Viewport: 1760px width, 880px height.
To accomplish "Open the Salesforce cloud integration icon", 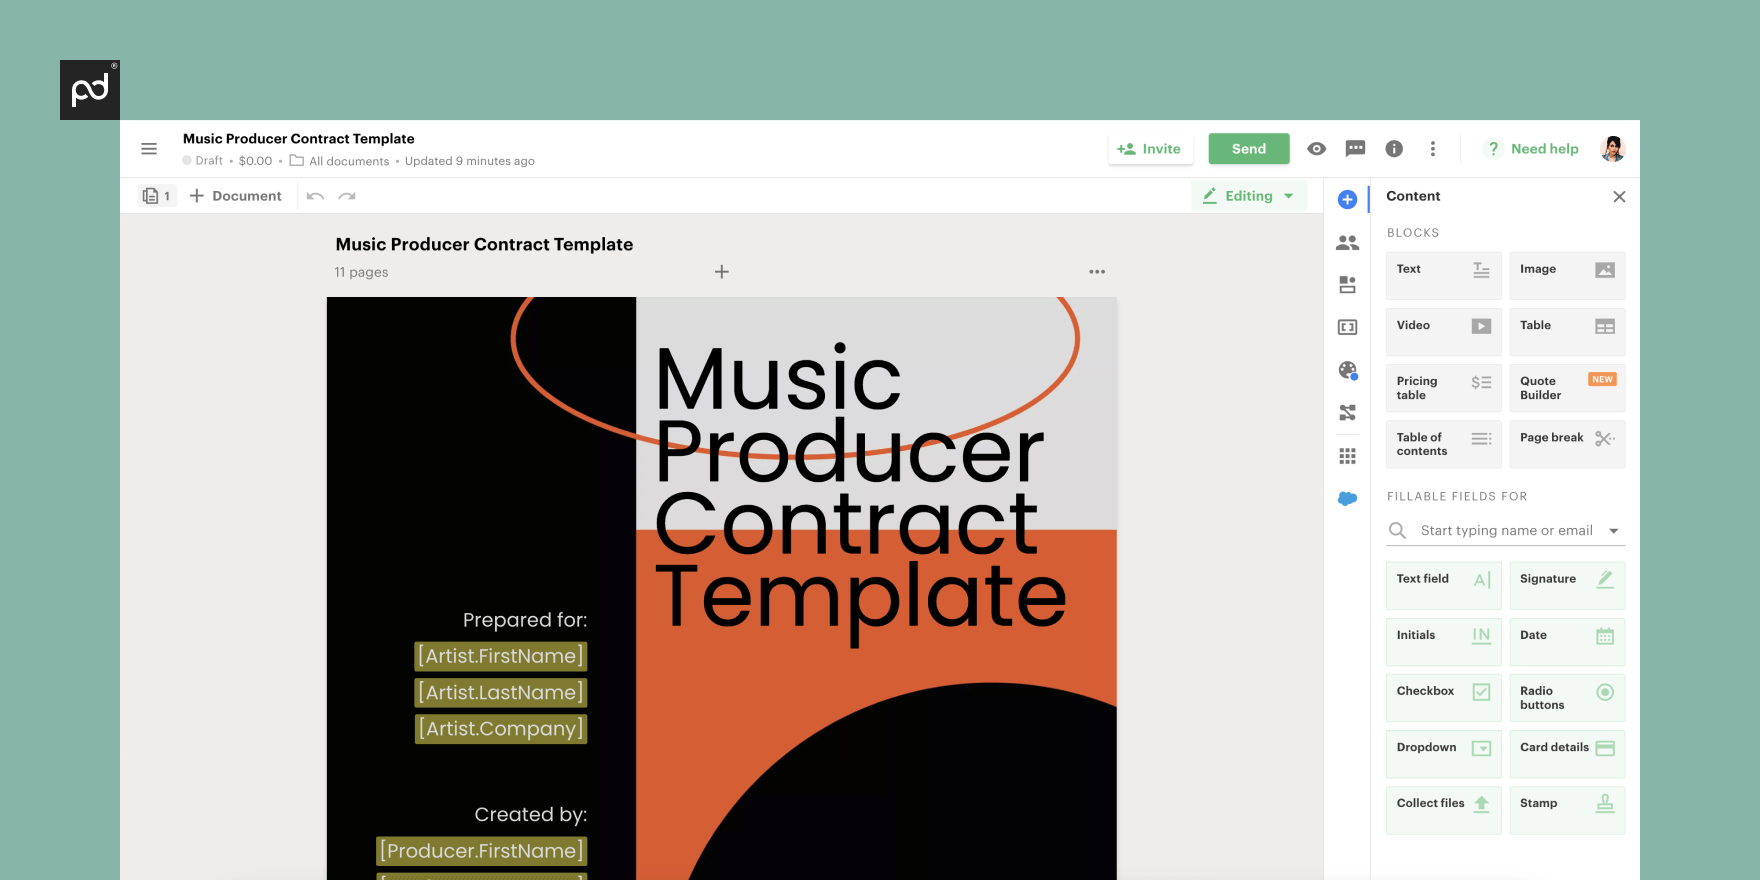I will pos(1347,499).
